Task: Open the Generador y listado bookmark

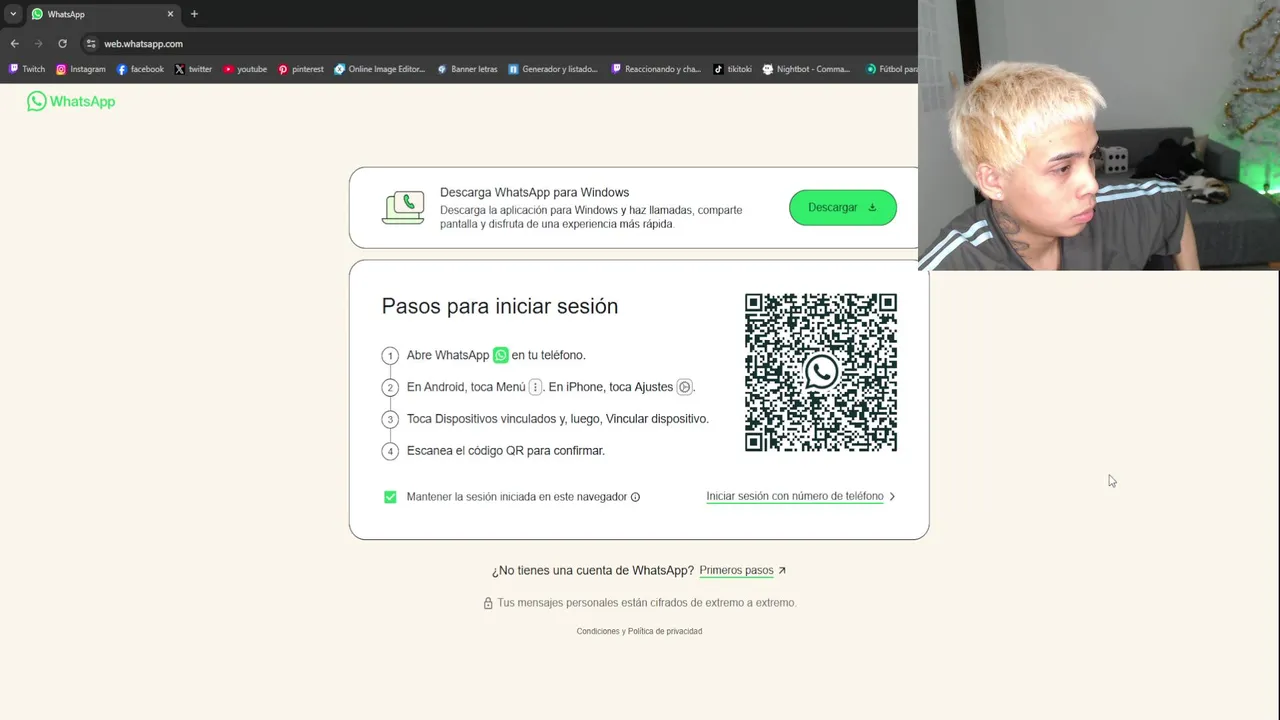Action: (x=553, y=69)
